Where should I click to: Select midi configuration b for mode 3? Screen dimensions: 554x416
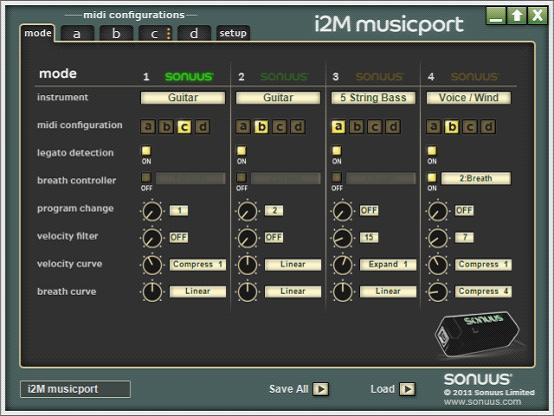pyautogui.click(x=356, y=126)
